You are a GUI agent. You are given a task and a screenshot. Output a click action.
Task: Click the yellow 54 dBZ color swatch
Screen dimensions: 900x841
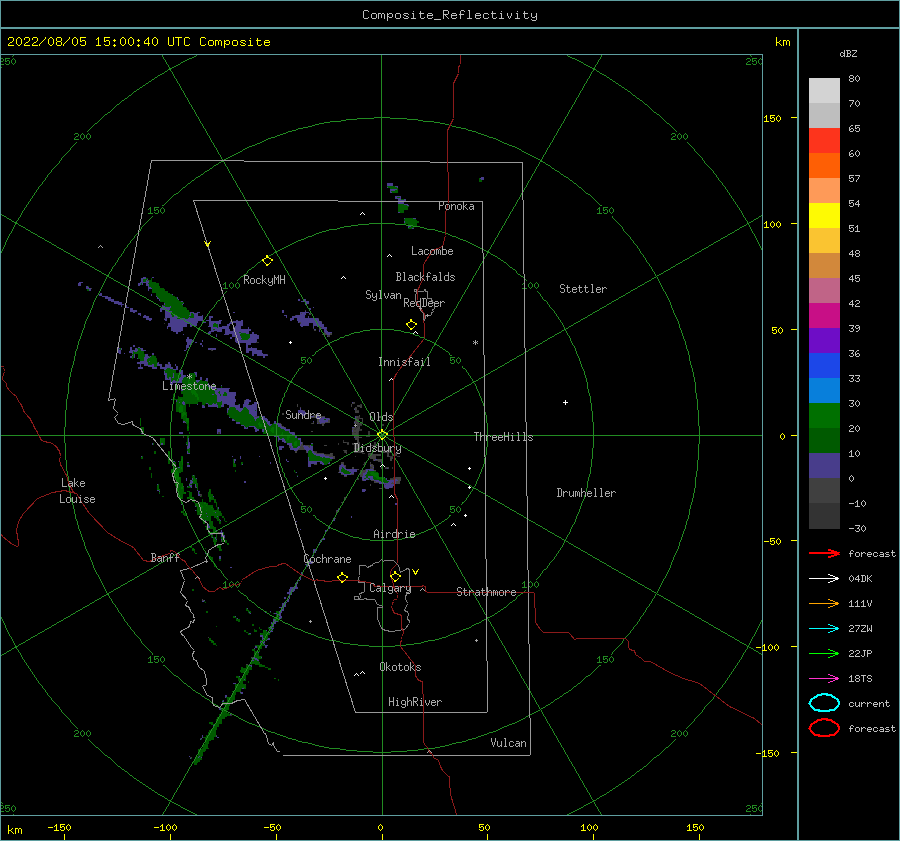(x=824, y=216)
